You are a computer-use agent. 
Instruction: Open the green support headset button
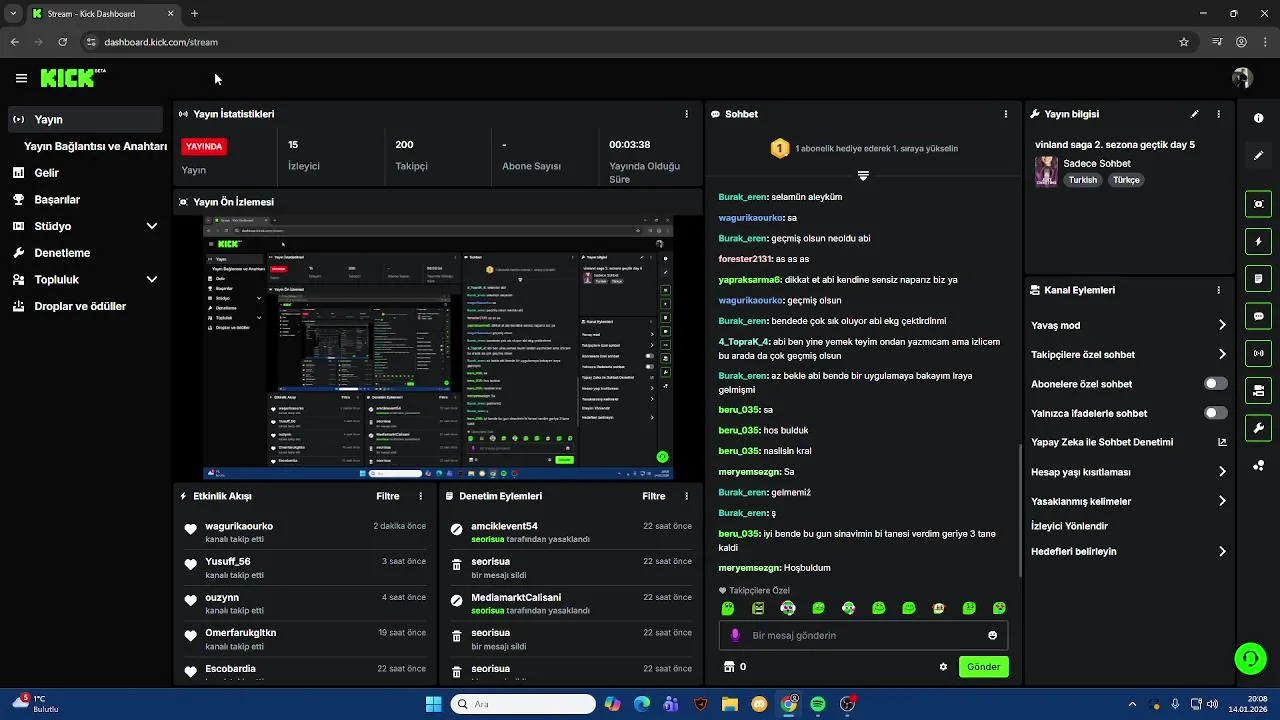point(1250,658)
